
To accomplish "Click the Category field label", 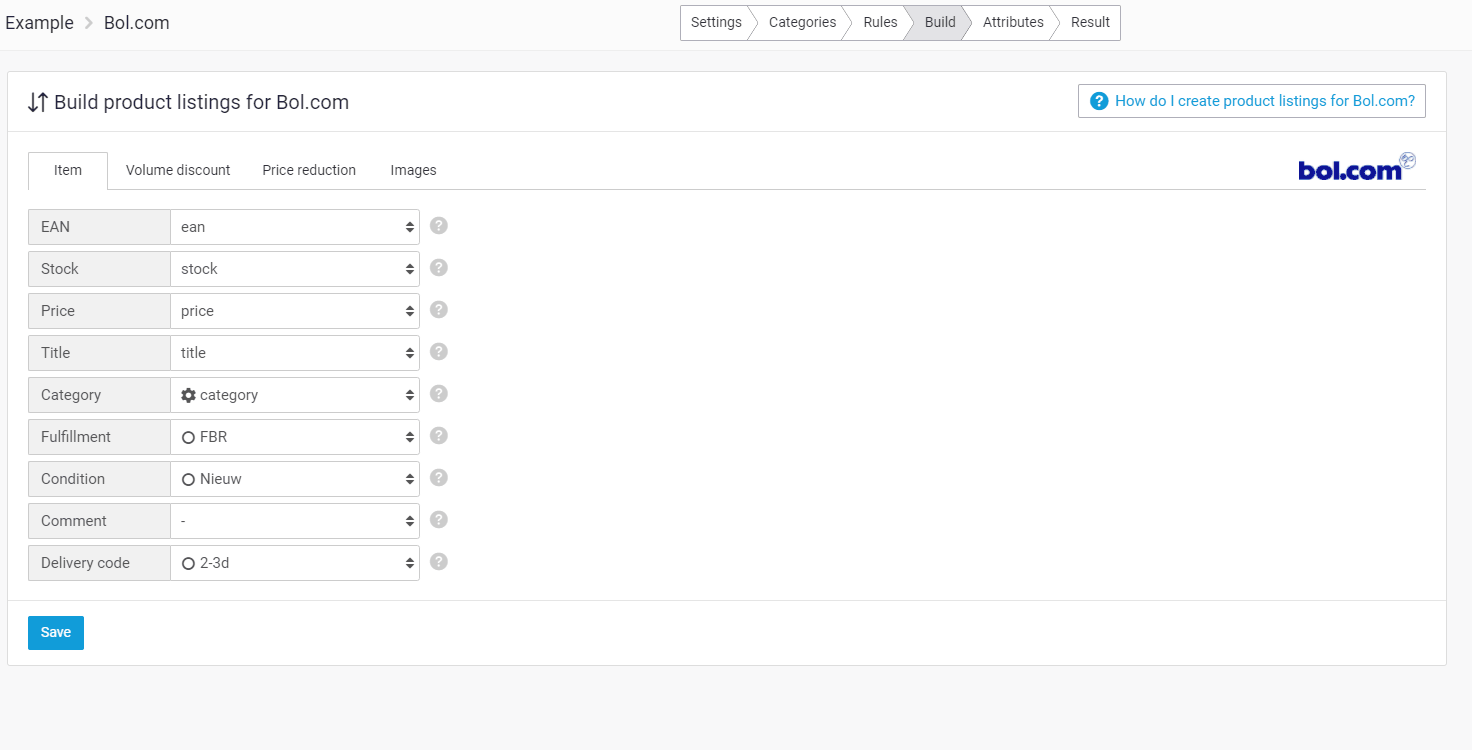I will click(x=99, y=395).
